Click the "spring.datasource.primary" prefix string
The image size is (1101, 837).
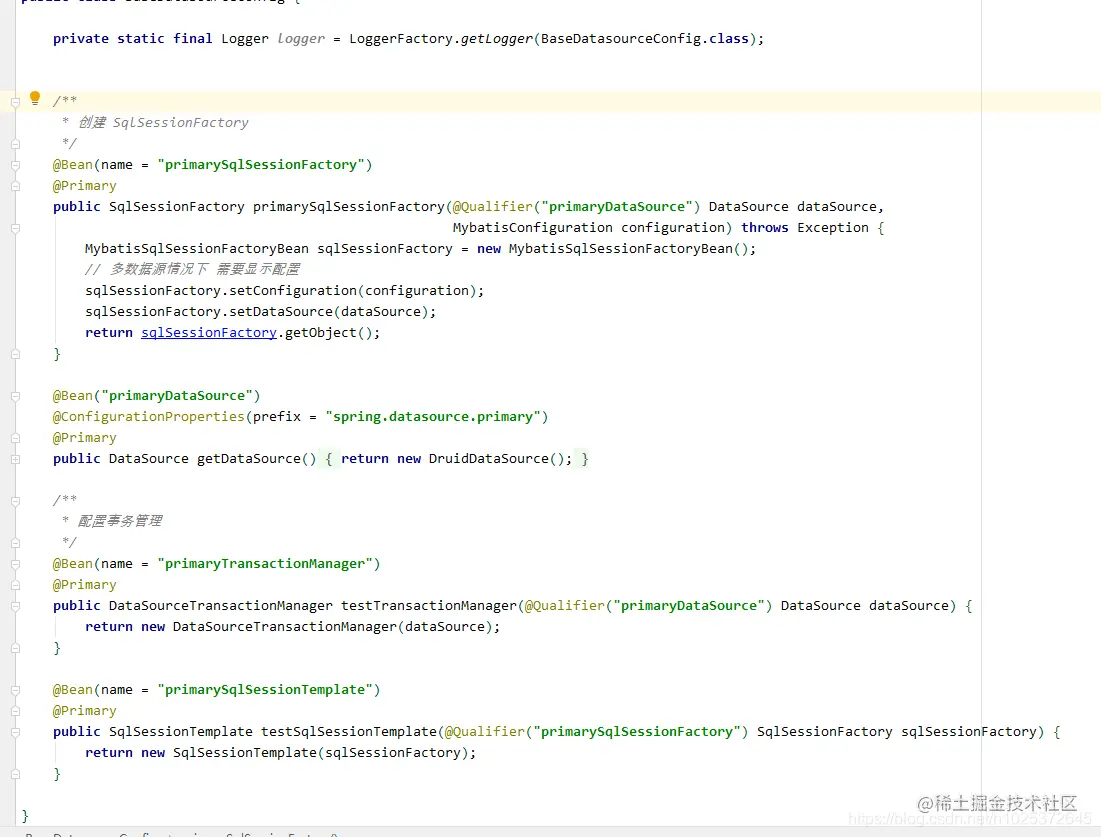pos(433,416)
